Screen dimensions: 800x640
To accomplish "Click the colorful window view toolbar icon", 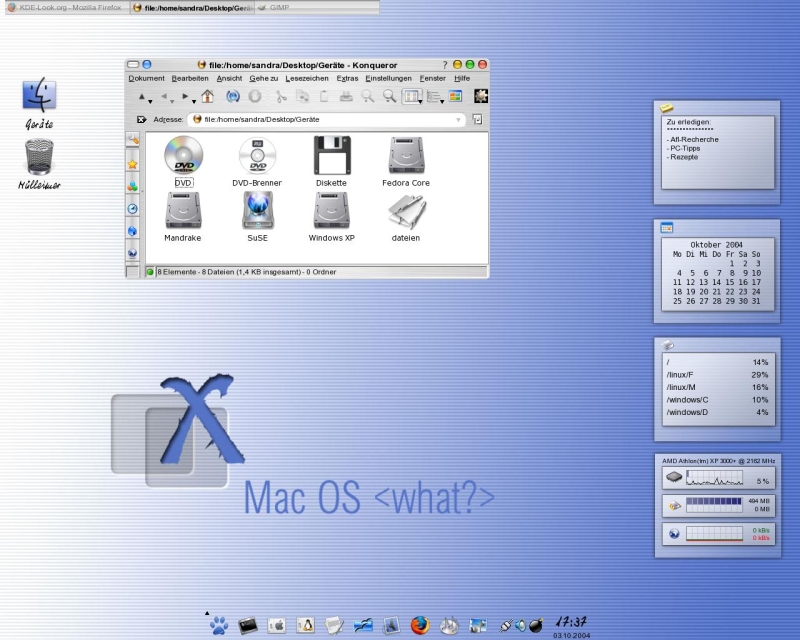I will [455, 96].
